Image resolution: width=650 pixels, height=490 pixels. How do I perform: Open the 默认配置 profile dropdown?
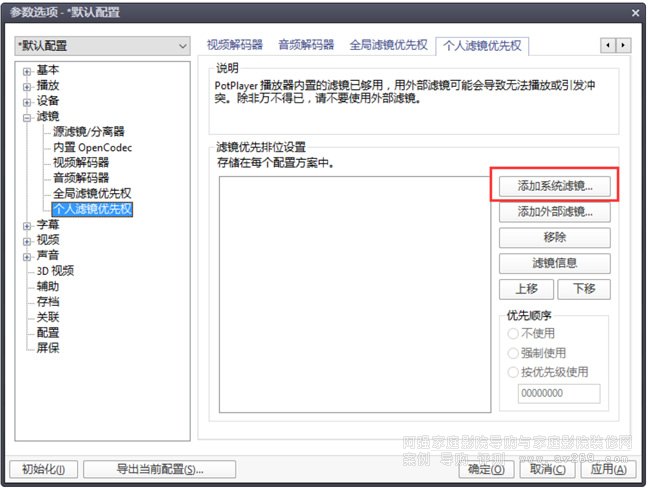coord(102,46)
